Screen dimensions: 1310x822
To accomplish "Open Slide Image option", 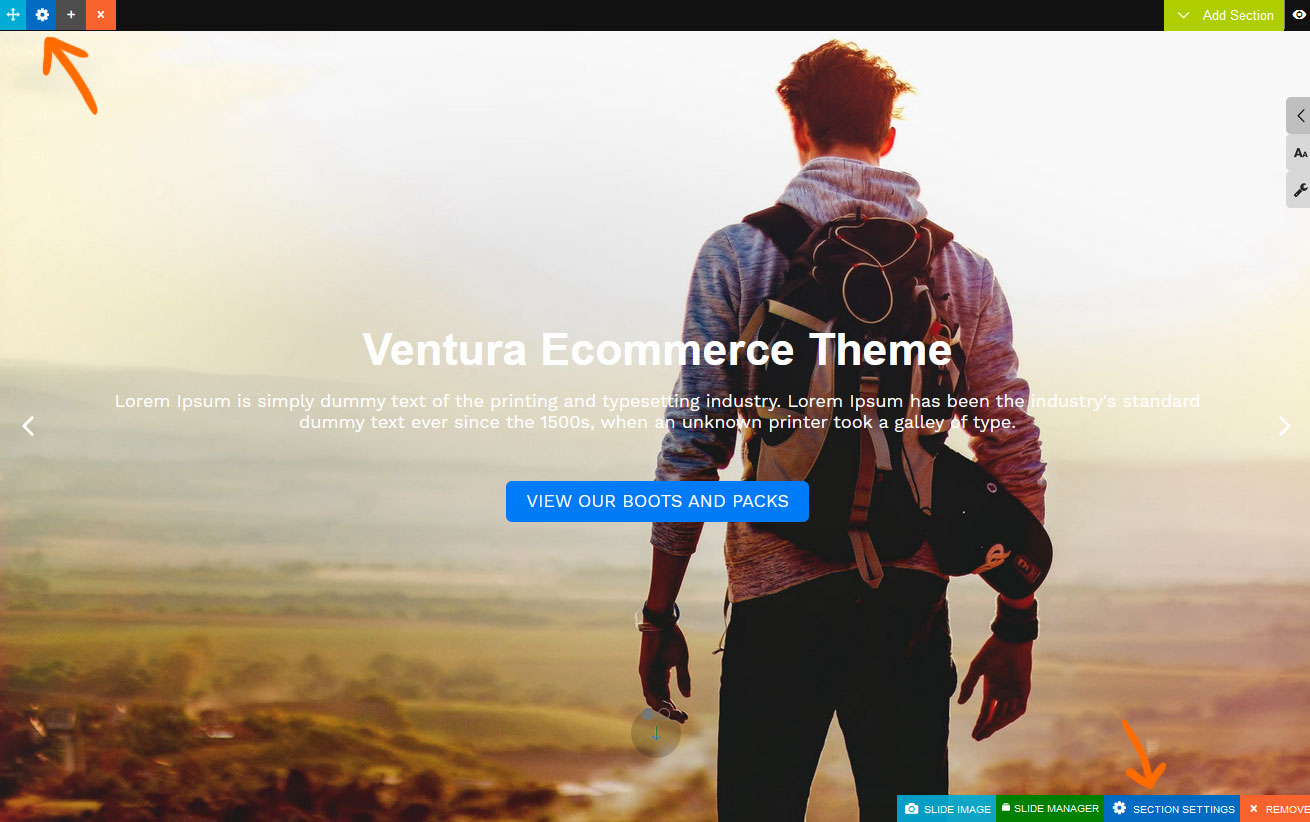I will [x=947, y=809].
